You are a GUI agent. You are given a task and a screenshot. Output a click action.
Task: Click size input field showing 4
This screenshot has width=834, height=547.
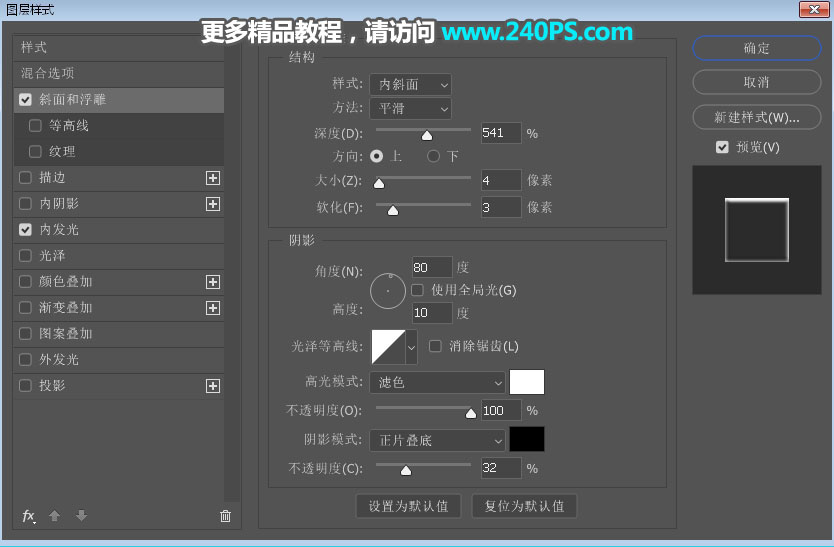501,180
